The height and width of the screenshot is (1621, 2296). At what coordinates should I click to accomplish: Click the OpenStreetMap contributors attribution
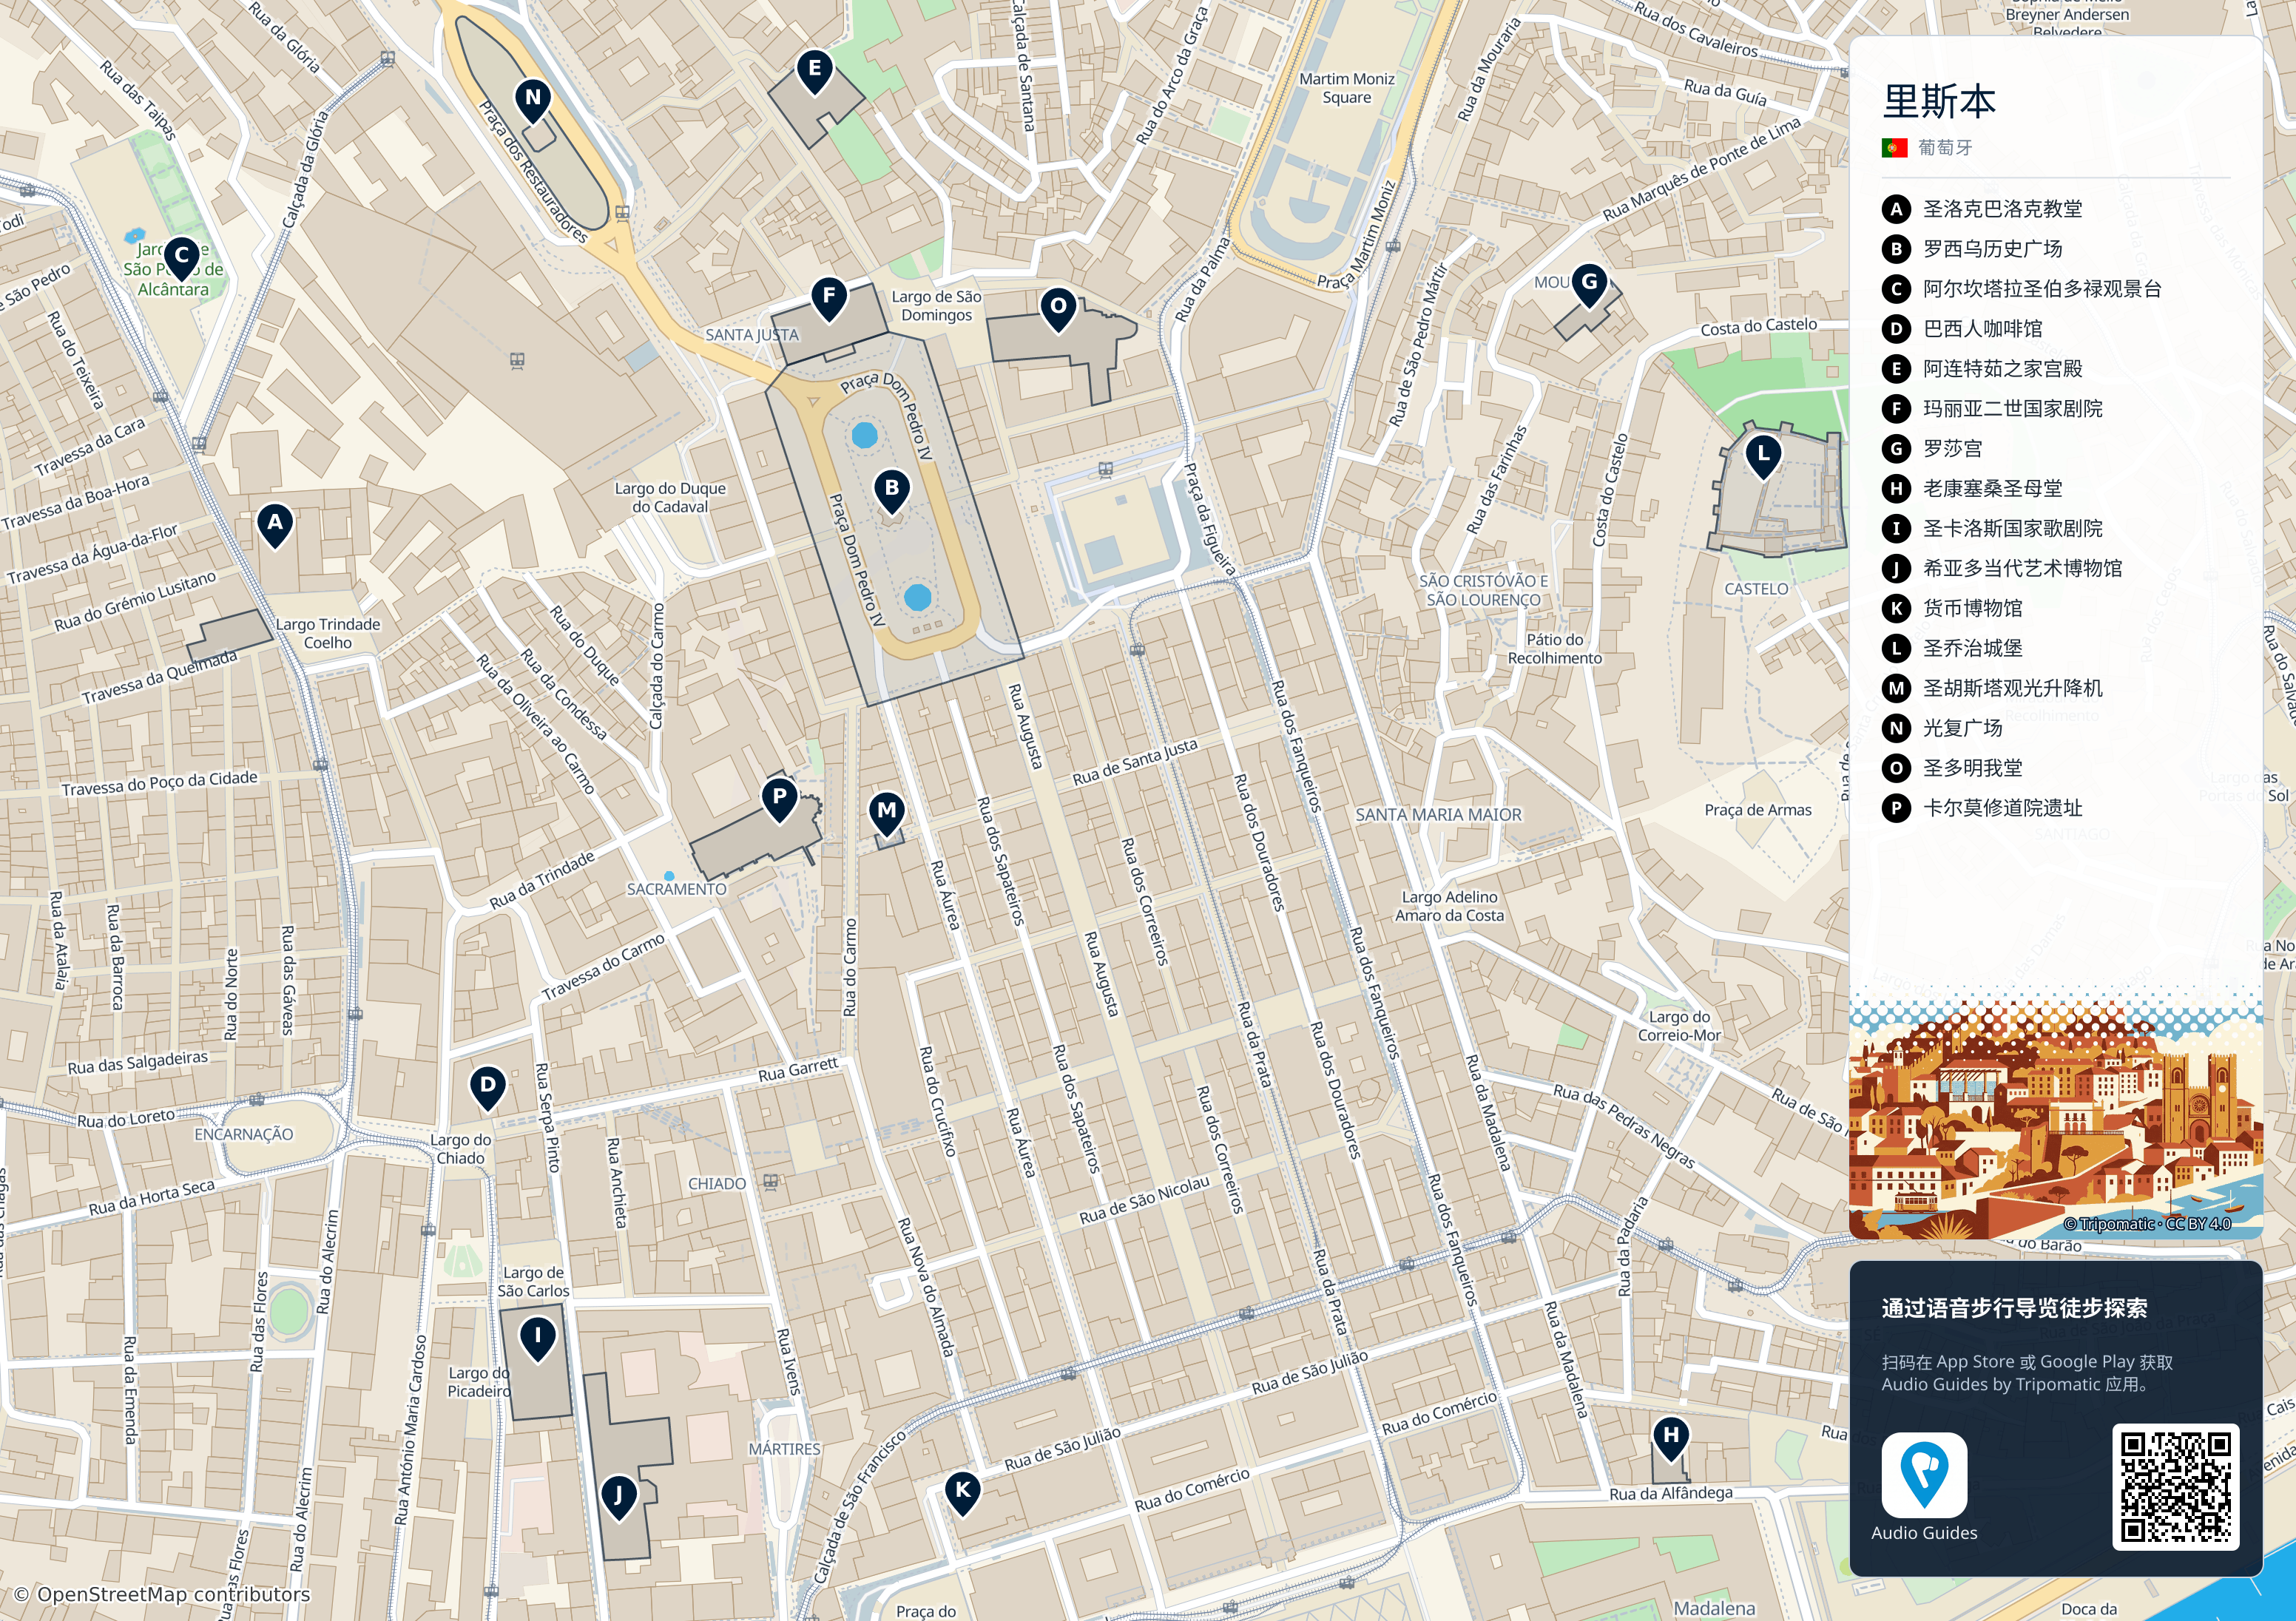click(162, 1595)
